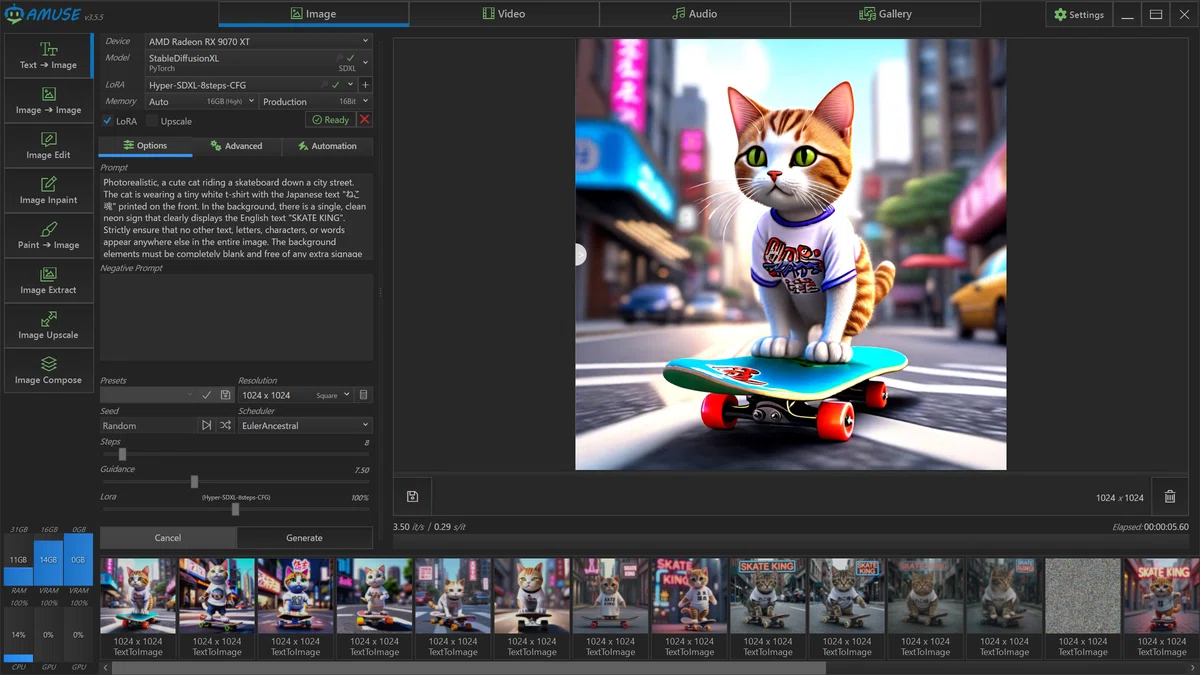Switch to the Video tab

point(504,14)
